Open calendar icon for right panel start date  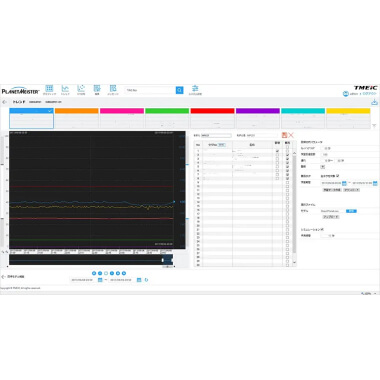(x=344, y=183)
